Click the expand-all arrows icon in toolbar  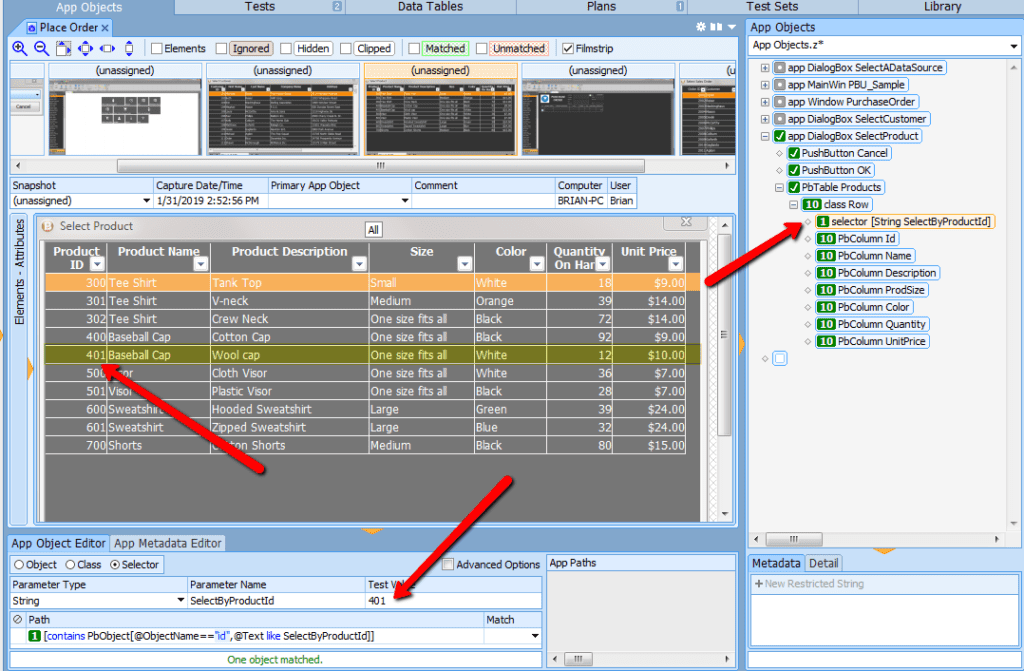(x=85, y=48)
